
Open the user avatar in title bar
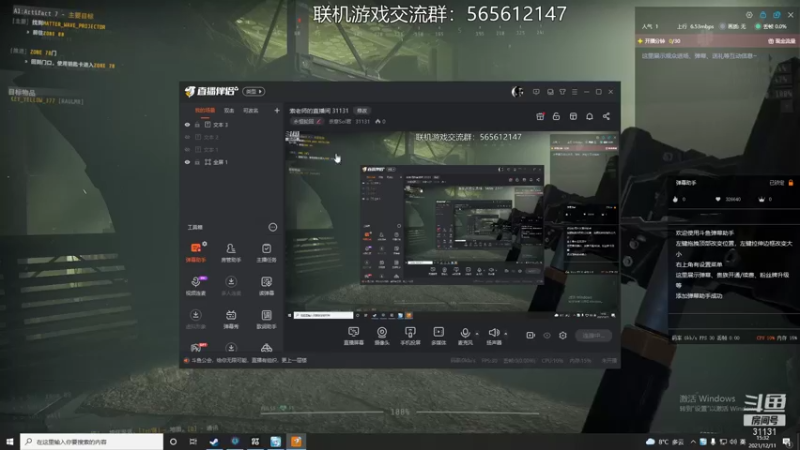tap(517, 92)
